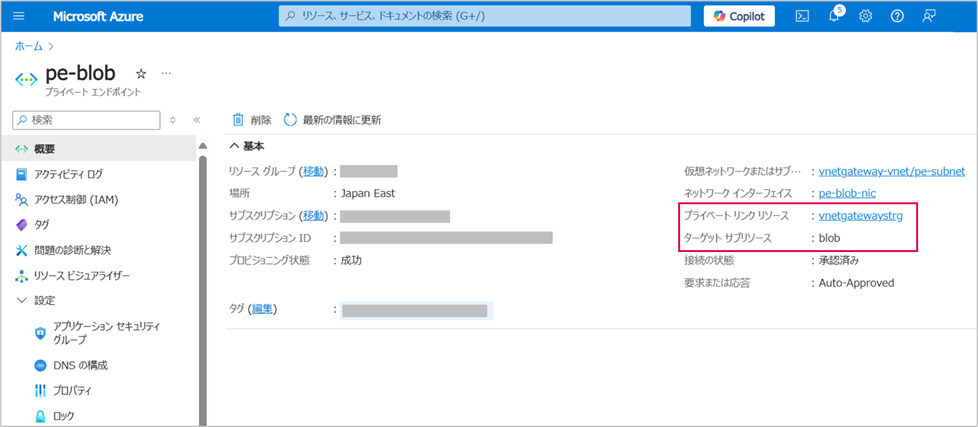Click the diagnose wrench icon
The height and width of the screenshot is (427, 978).
point(22,250)
